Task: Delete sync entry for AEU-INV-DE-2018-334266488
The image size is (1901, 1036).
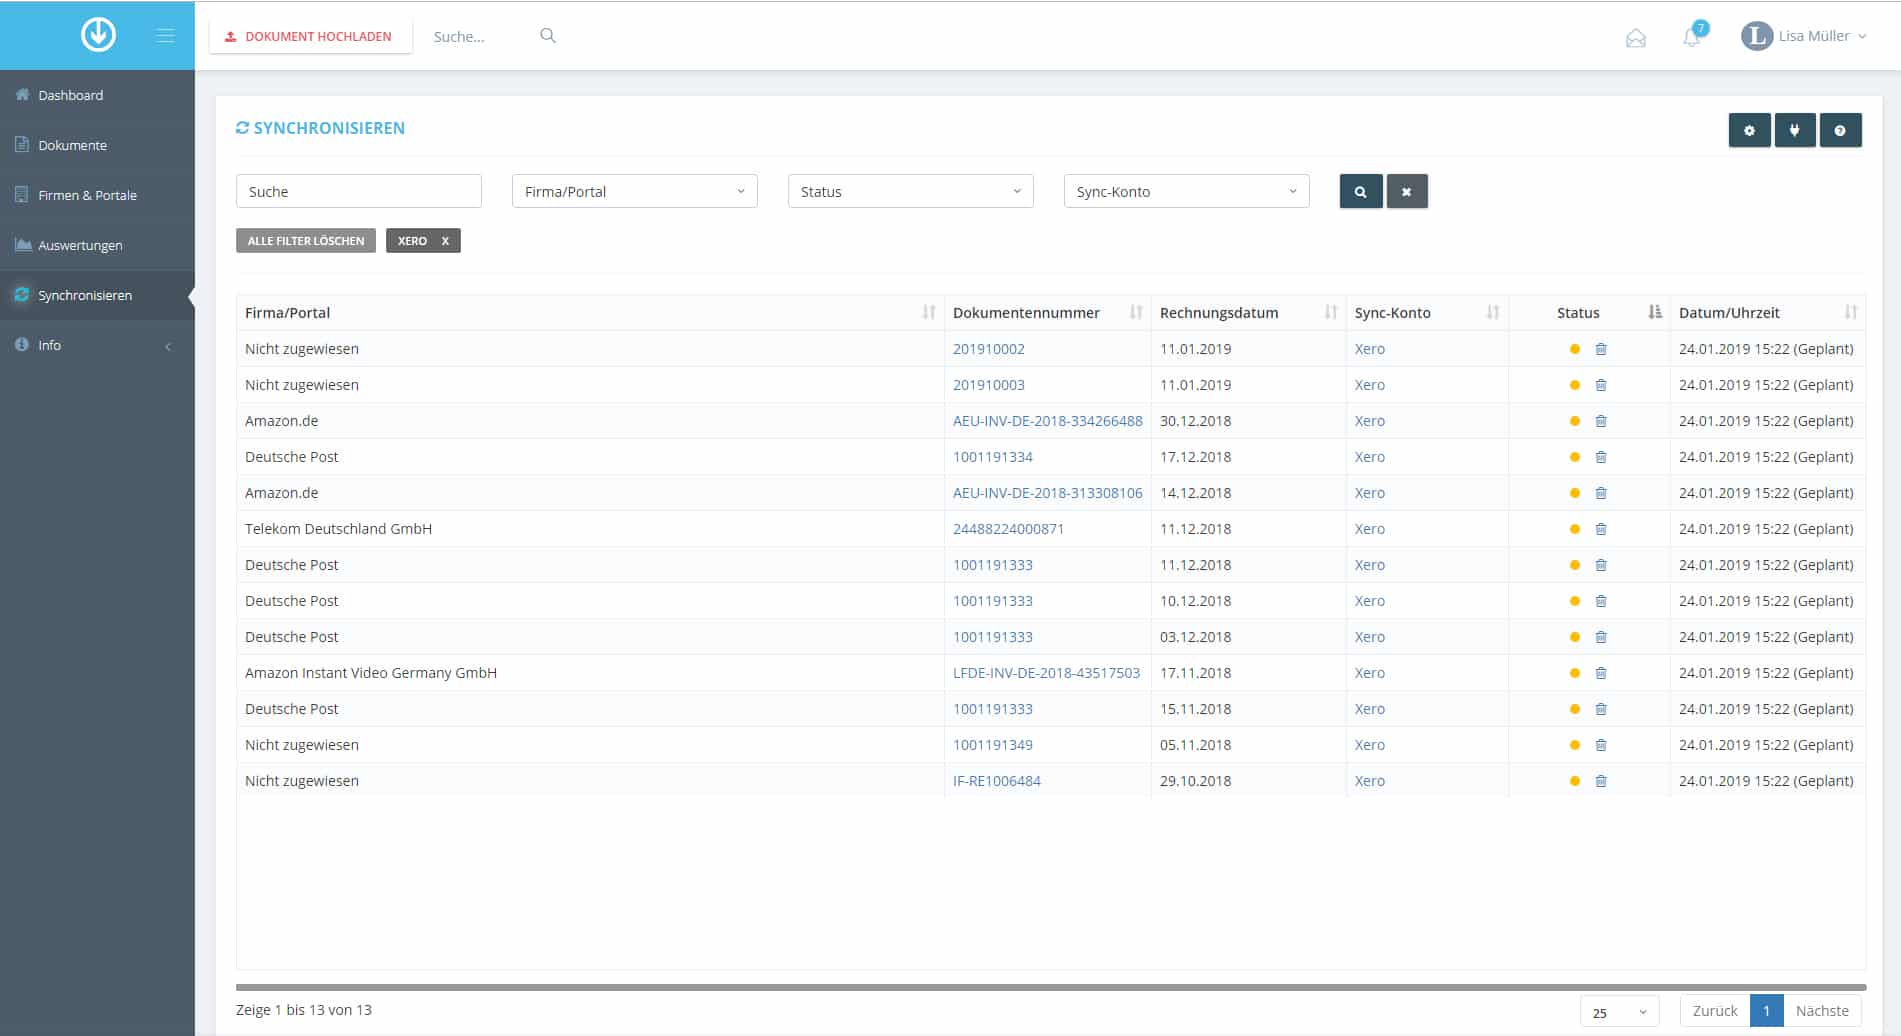Action: click(x=1601, y=421)
